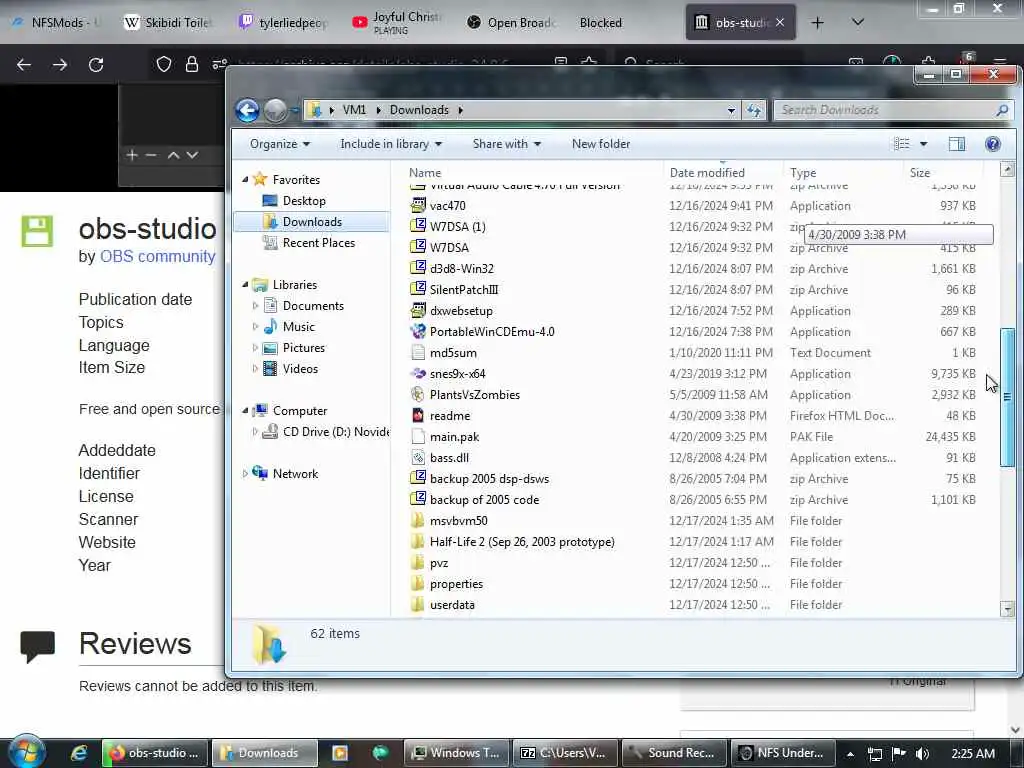Click the volume speaker tray icon
The height and width of the screenshot is (768, 1024).
click(x=922, y=754)
